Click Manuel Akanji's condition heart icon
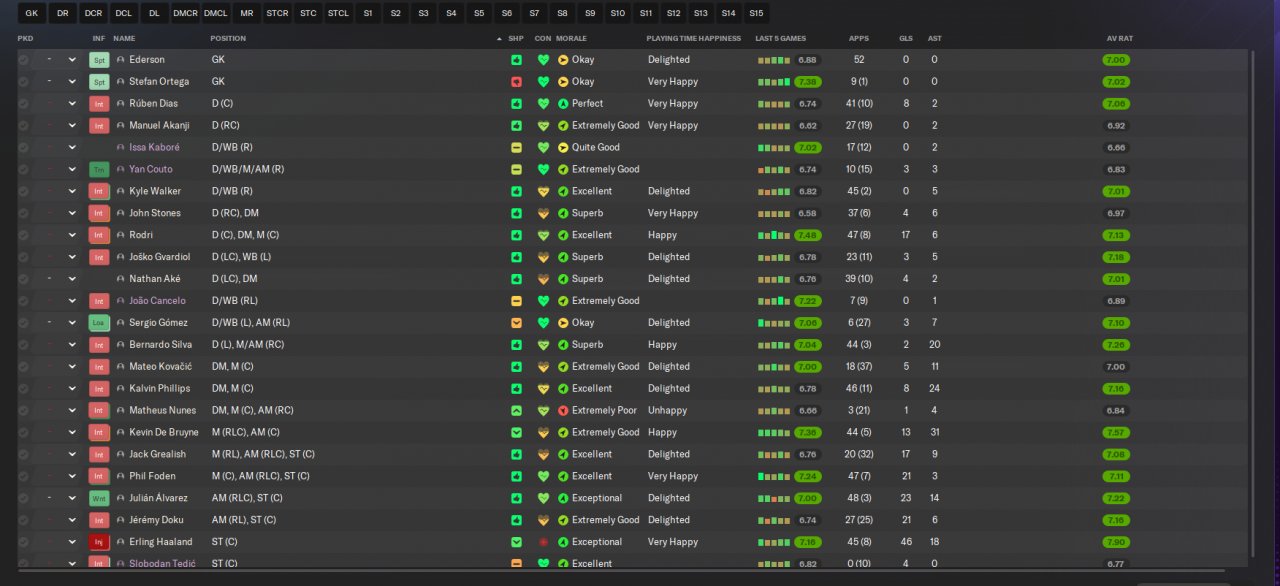 [544, 126]
